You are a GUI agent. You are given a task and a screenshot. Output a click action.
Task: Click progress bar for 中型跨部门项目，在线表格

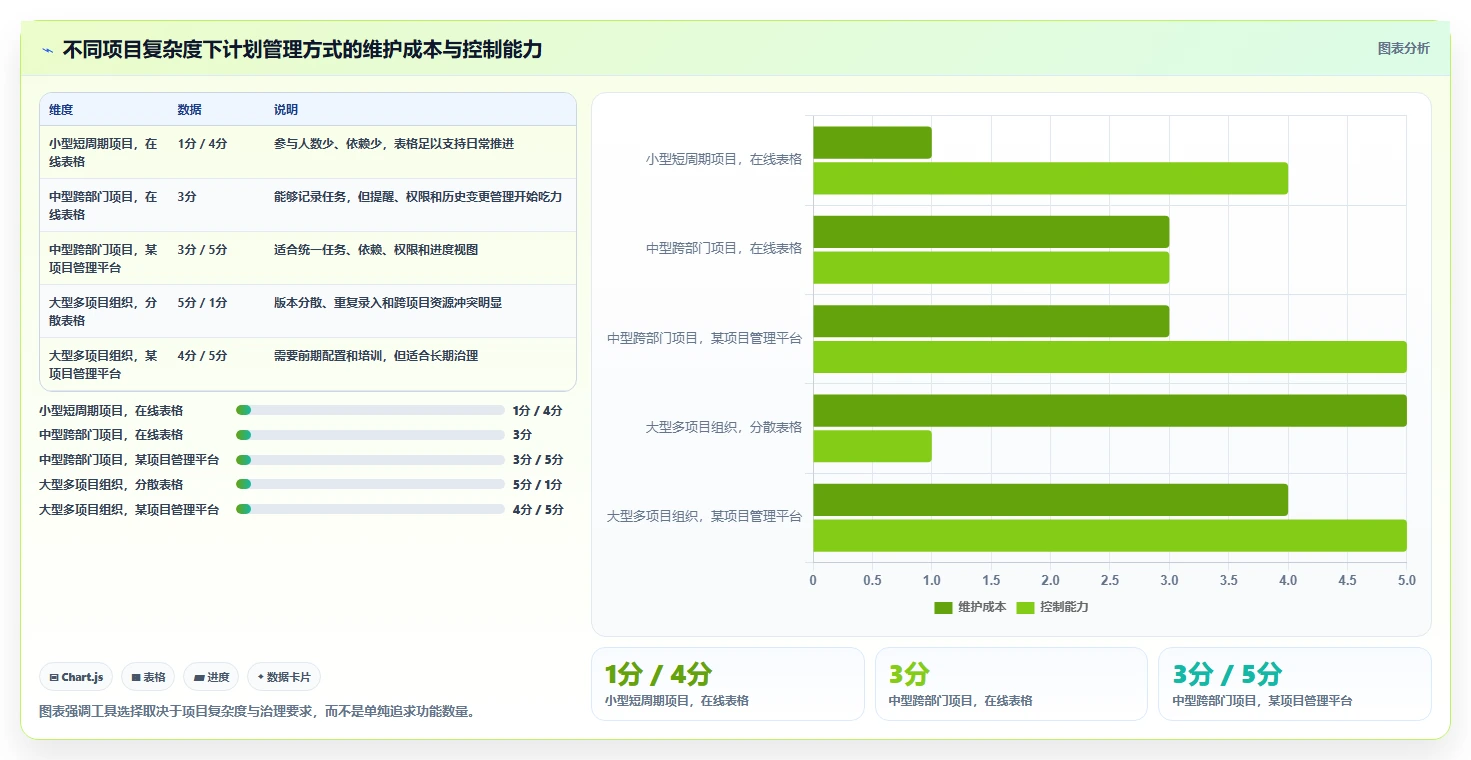pyautogui.click(x=370, y=435)
